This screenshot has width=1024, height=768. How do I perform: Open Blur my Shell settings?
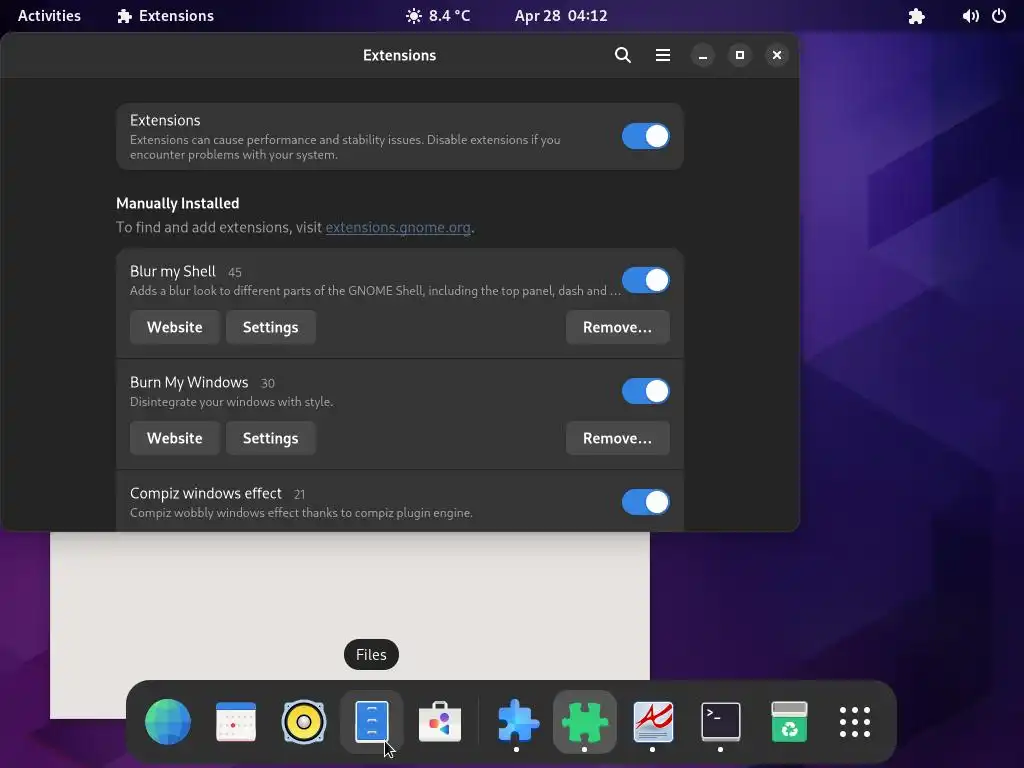[270, 327]
